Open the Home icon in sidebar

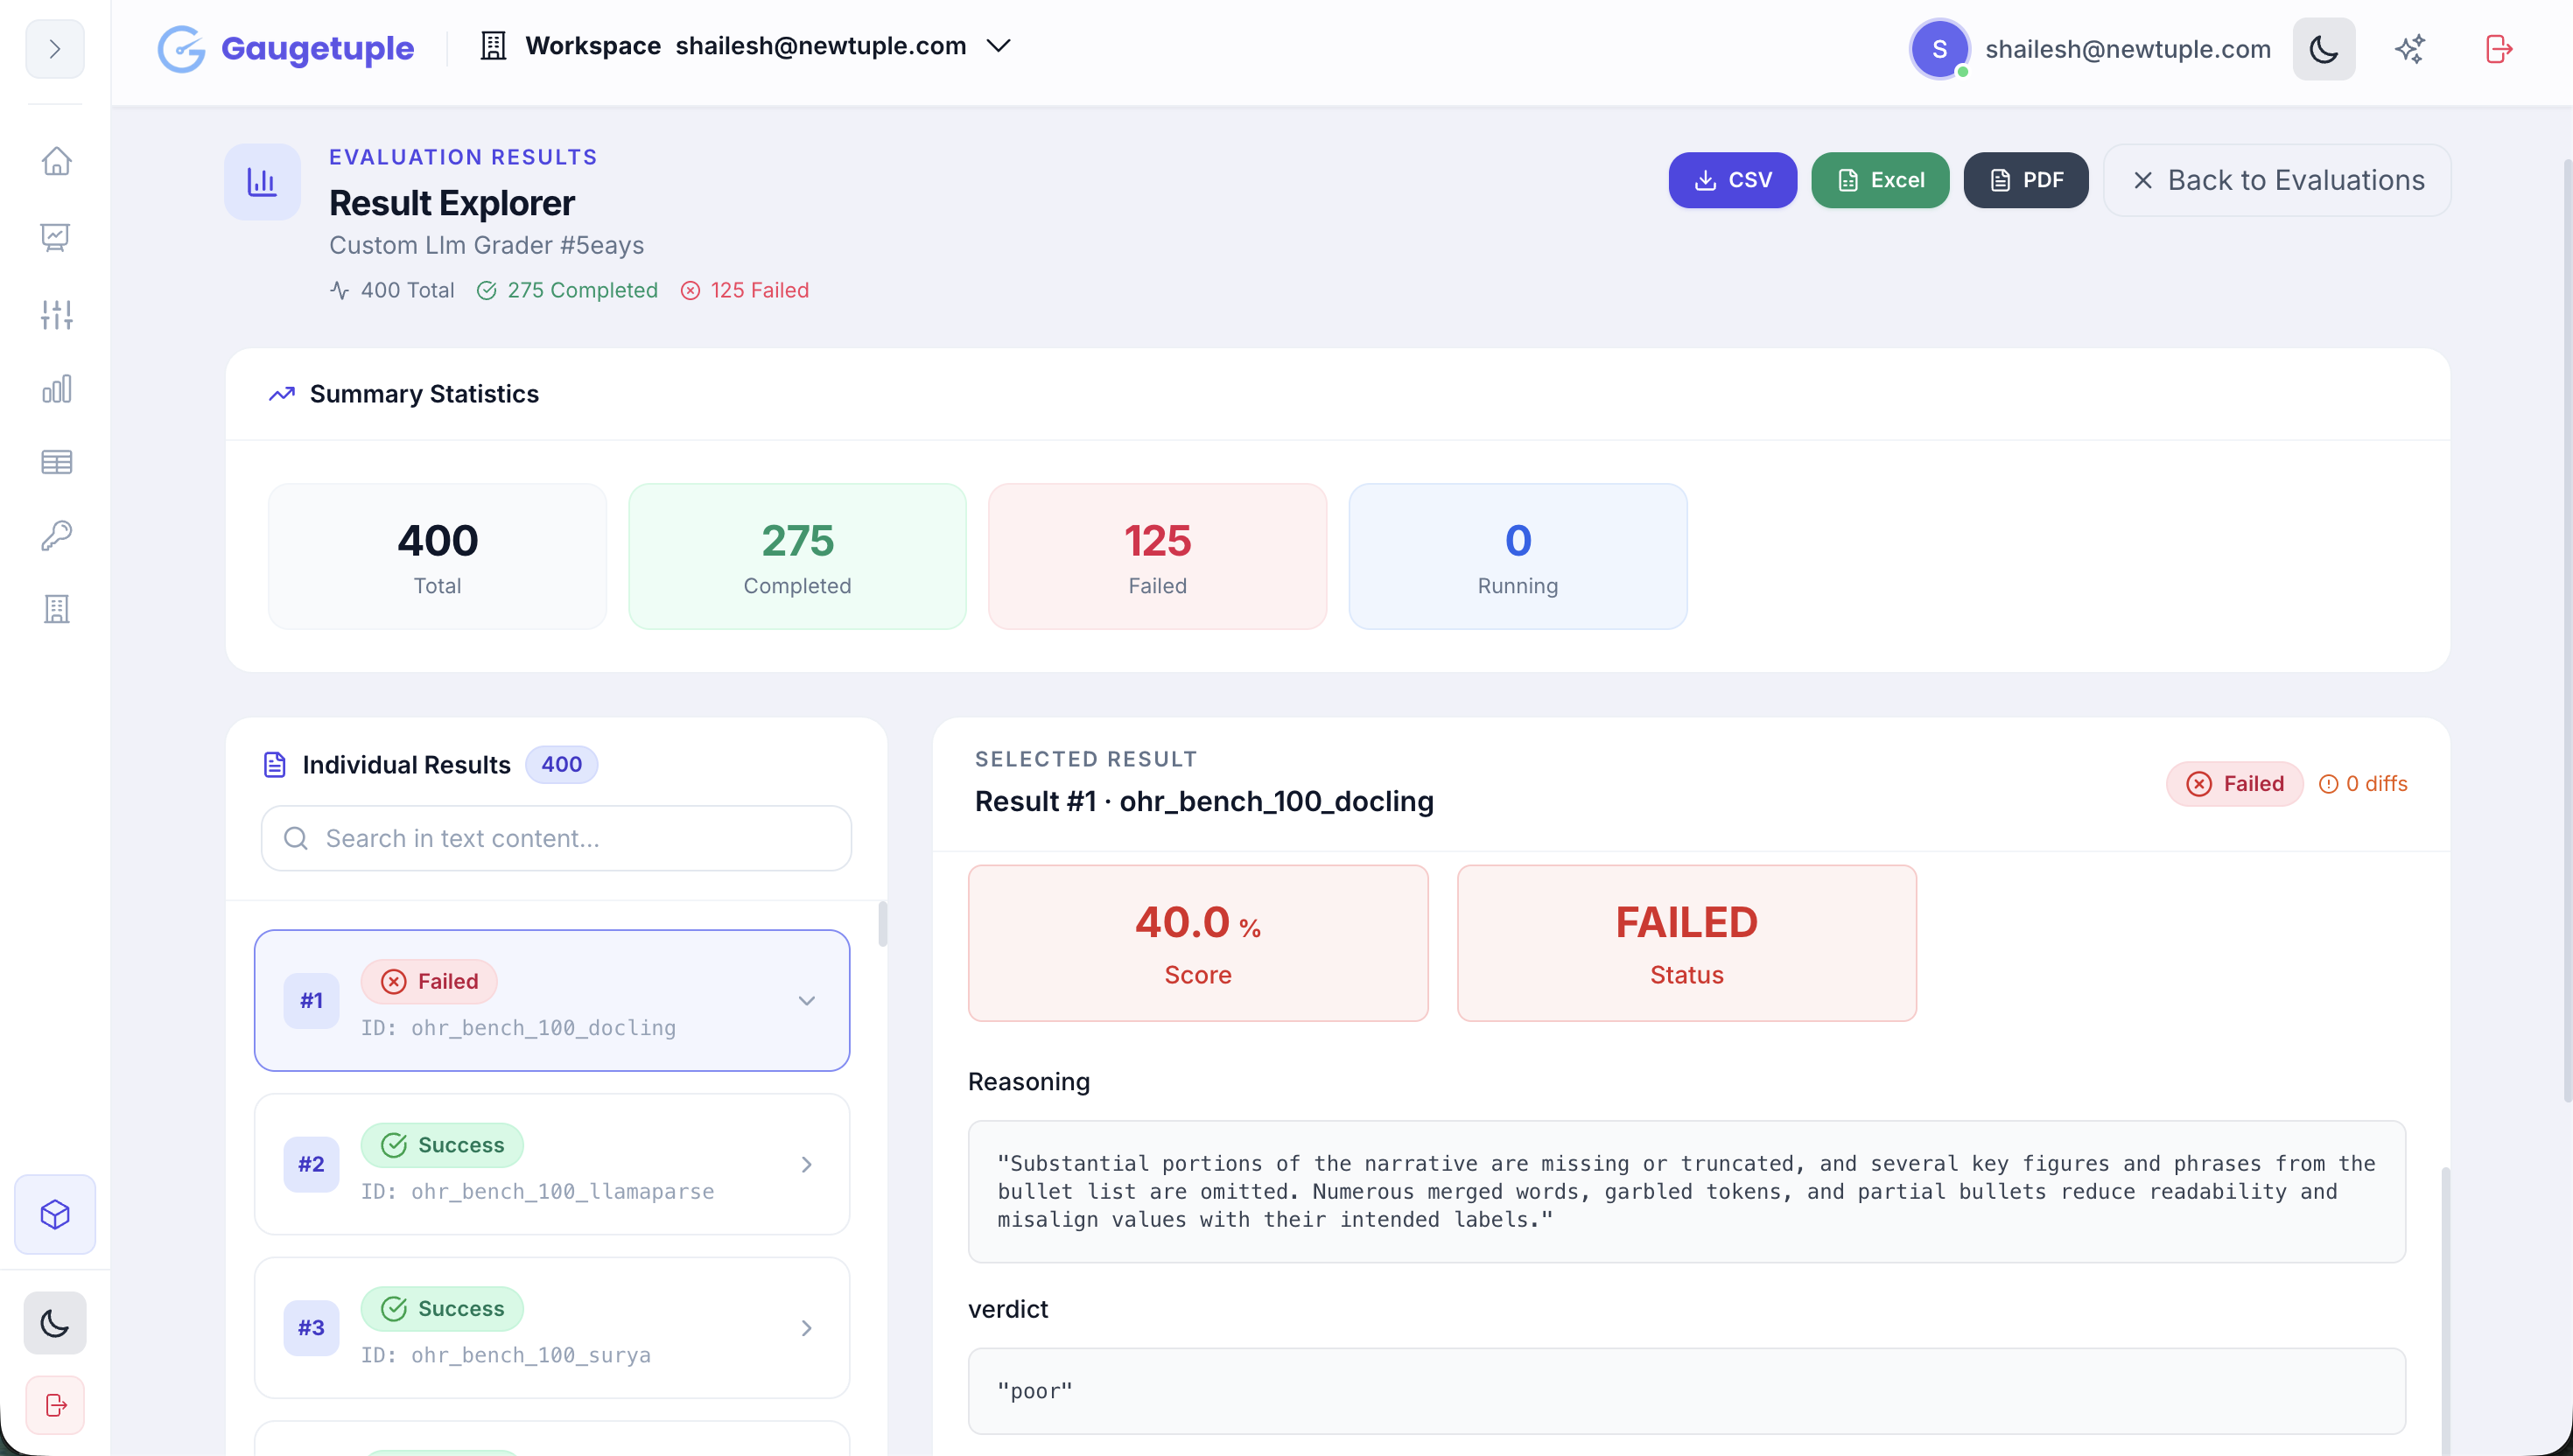point(56,161)
